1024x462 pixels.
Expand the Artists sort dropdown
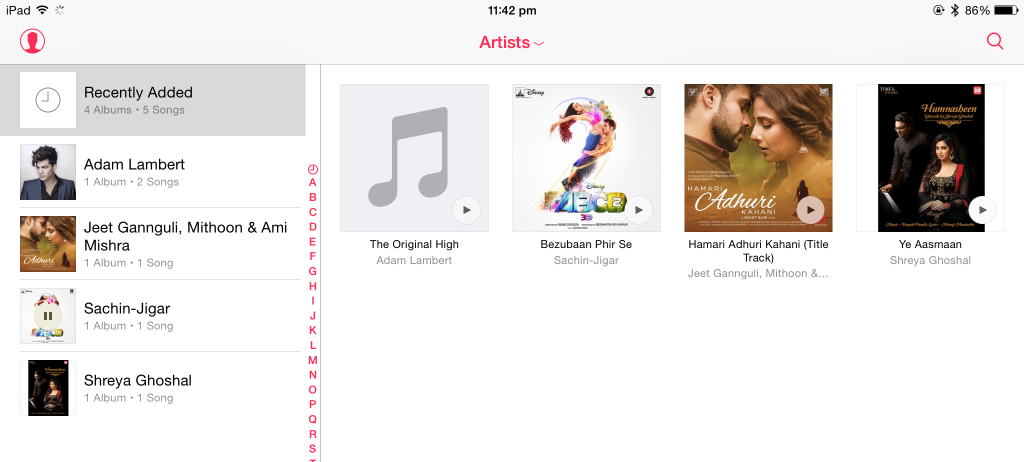[x=511, y=42]
